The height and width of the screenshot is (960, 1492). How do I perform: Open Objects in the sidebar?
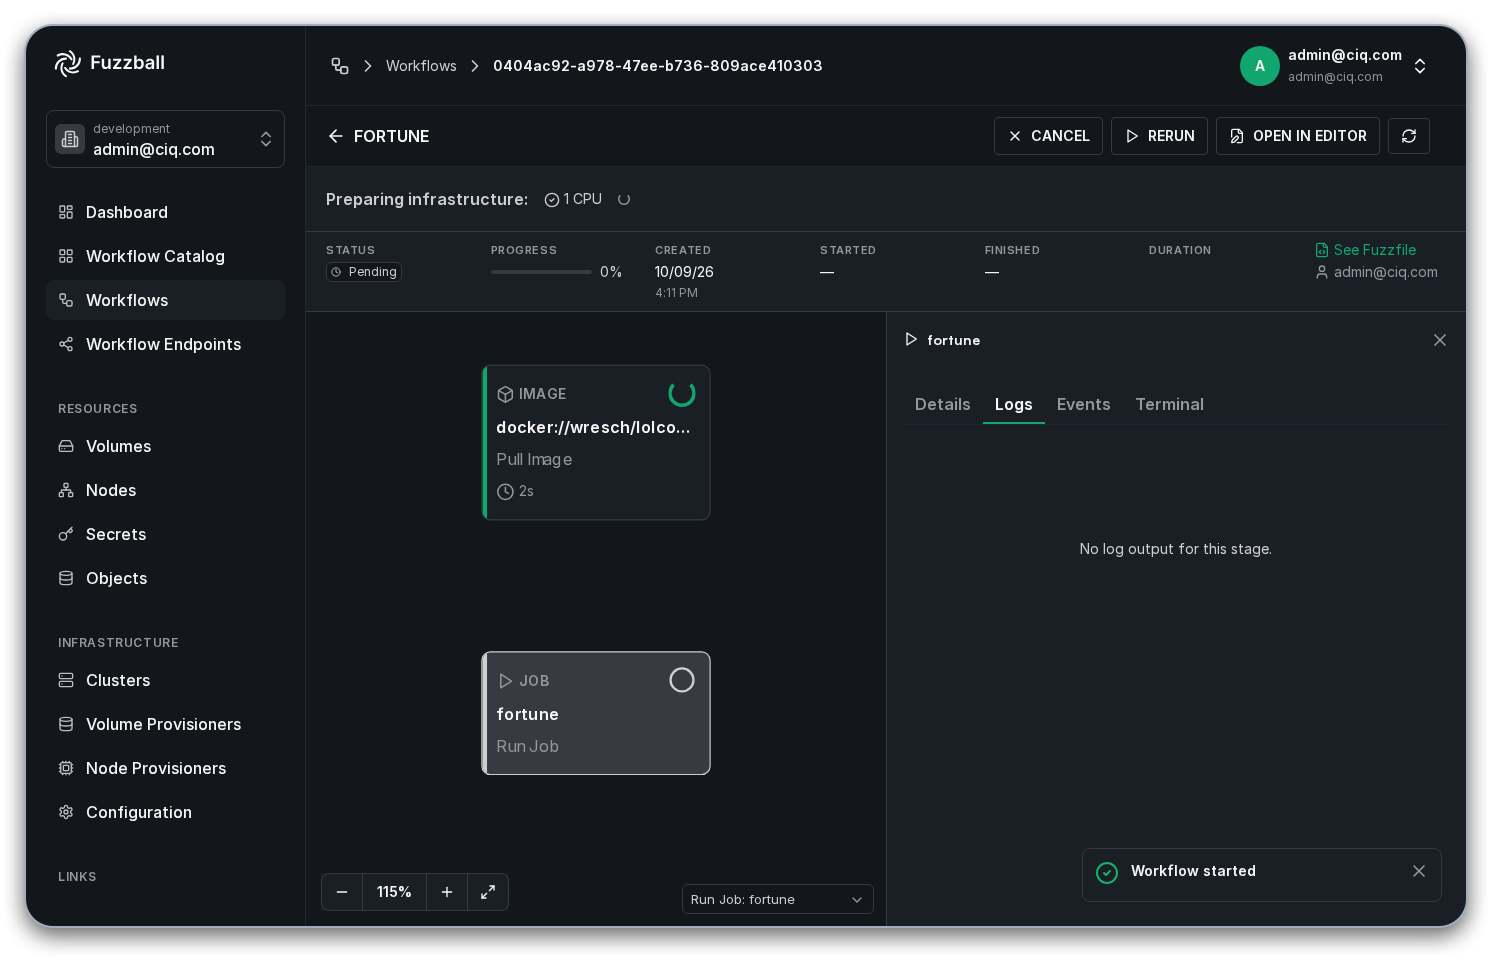click(x=165, y=578)
